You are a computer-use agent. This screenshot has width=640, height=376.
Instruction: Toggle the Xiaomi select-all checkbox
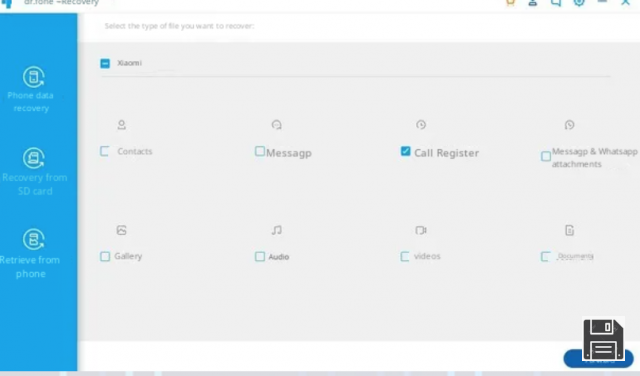(105, 63)
